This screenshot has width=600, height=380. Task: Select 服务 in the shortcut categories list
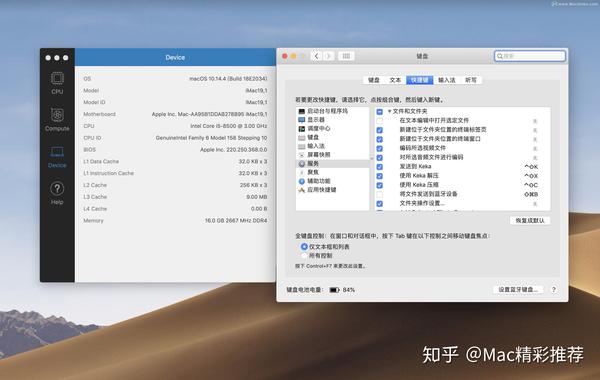333,164
